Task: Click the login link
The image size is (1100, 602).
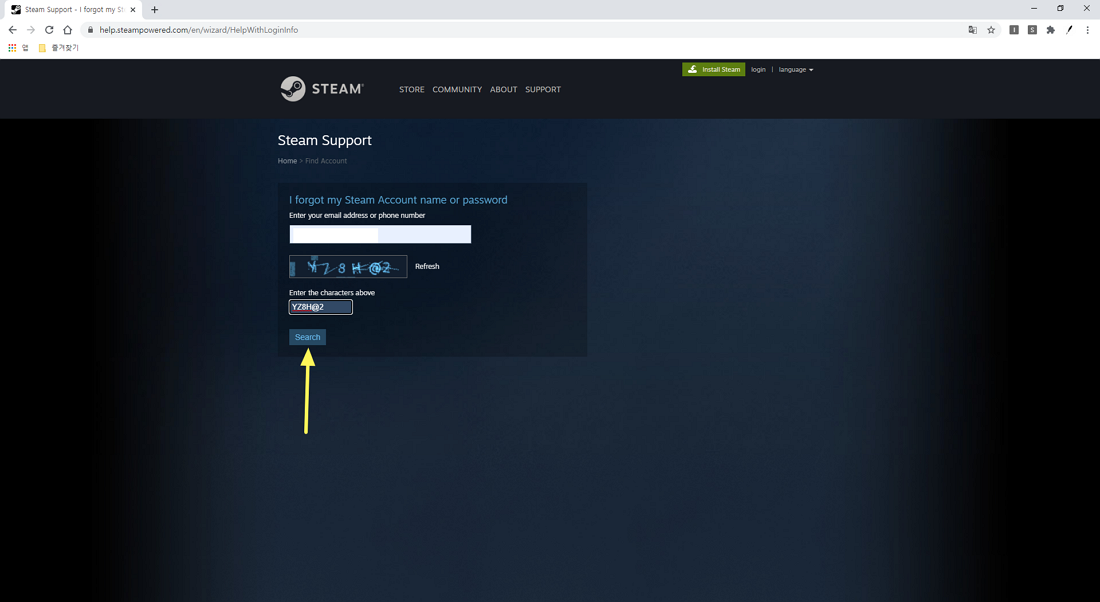Action: 758,69
